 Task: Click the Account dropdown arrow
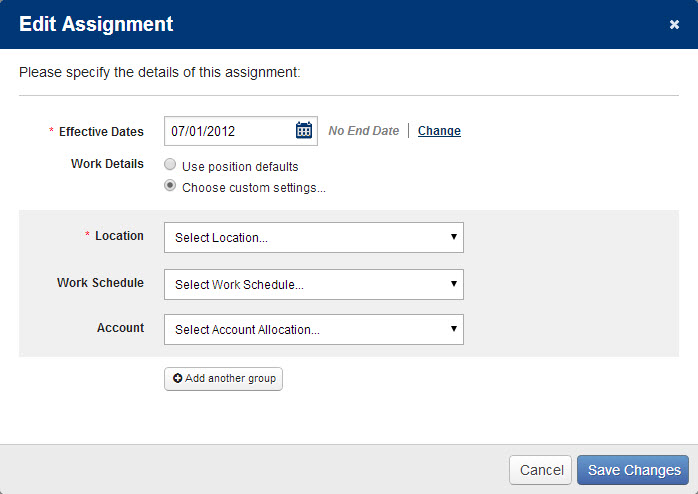point(454,328)
